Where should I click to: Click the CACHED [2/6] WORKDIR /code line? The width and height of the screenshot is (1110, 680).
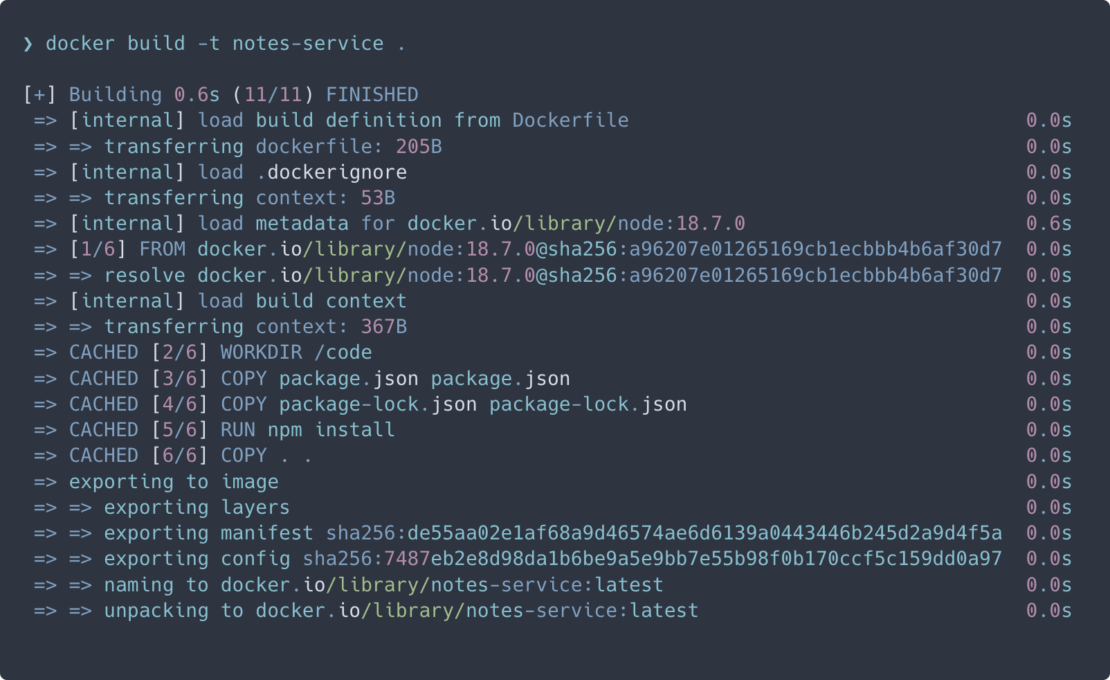coord(220,352)
